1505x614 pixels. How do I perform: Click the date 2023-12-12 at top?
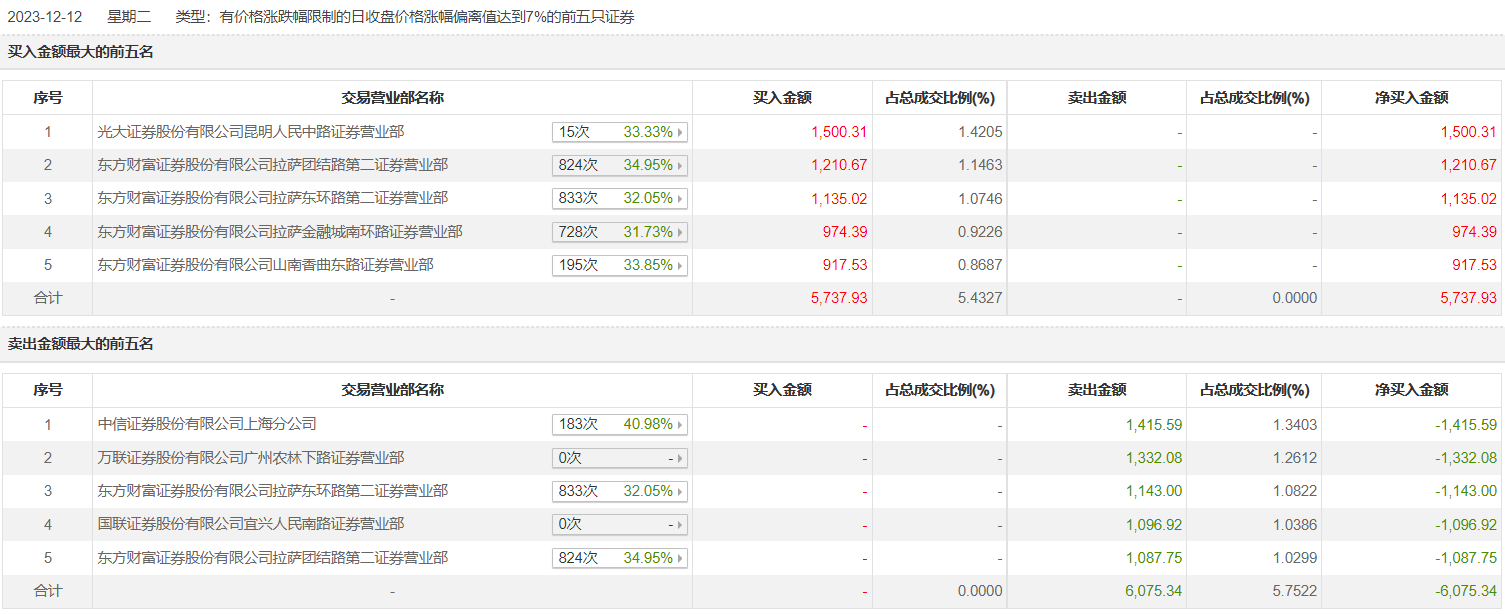coord(43,17)
